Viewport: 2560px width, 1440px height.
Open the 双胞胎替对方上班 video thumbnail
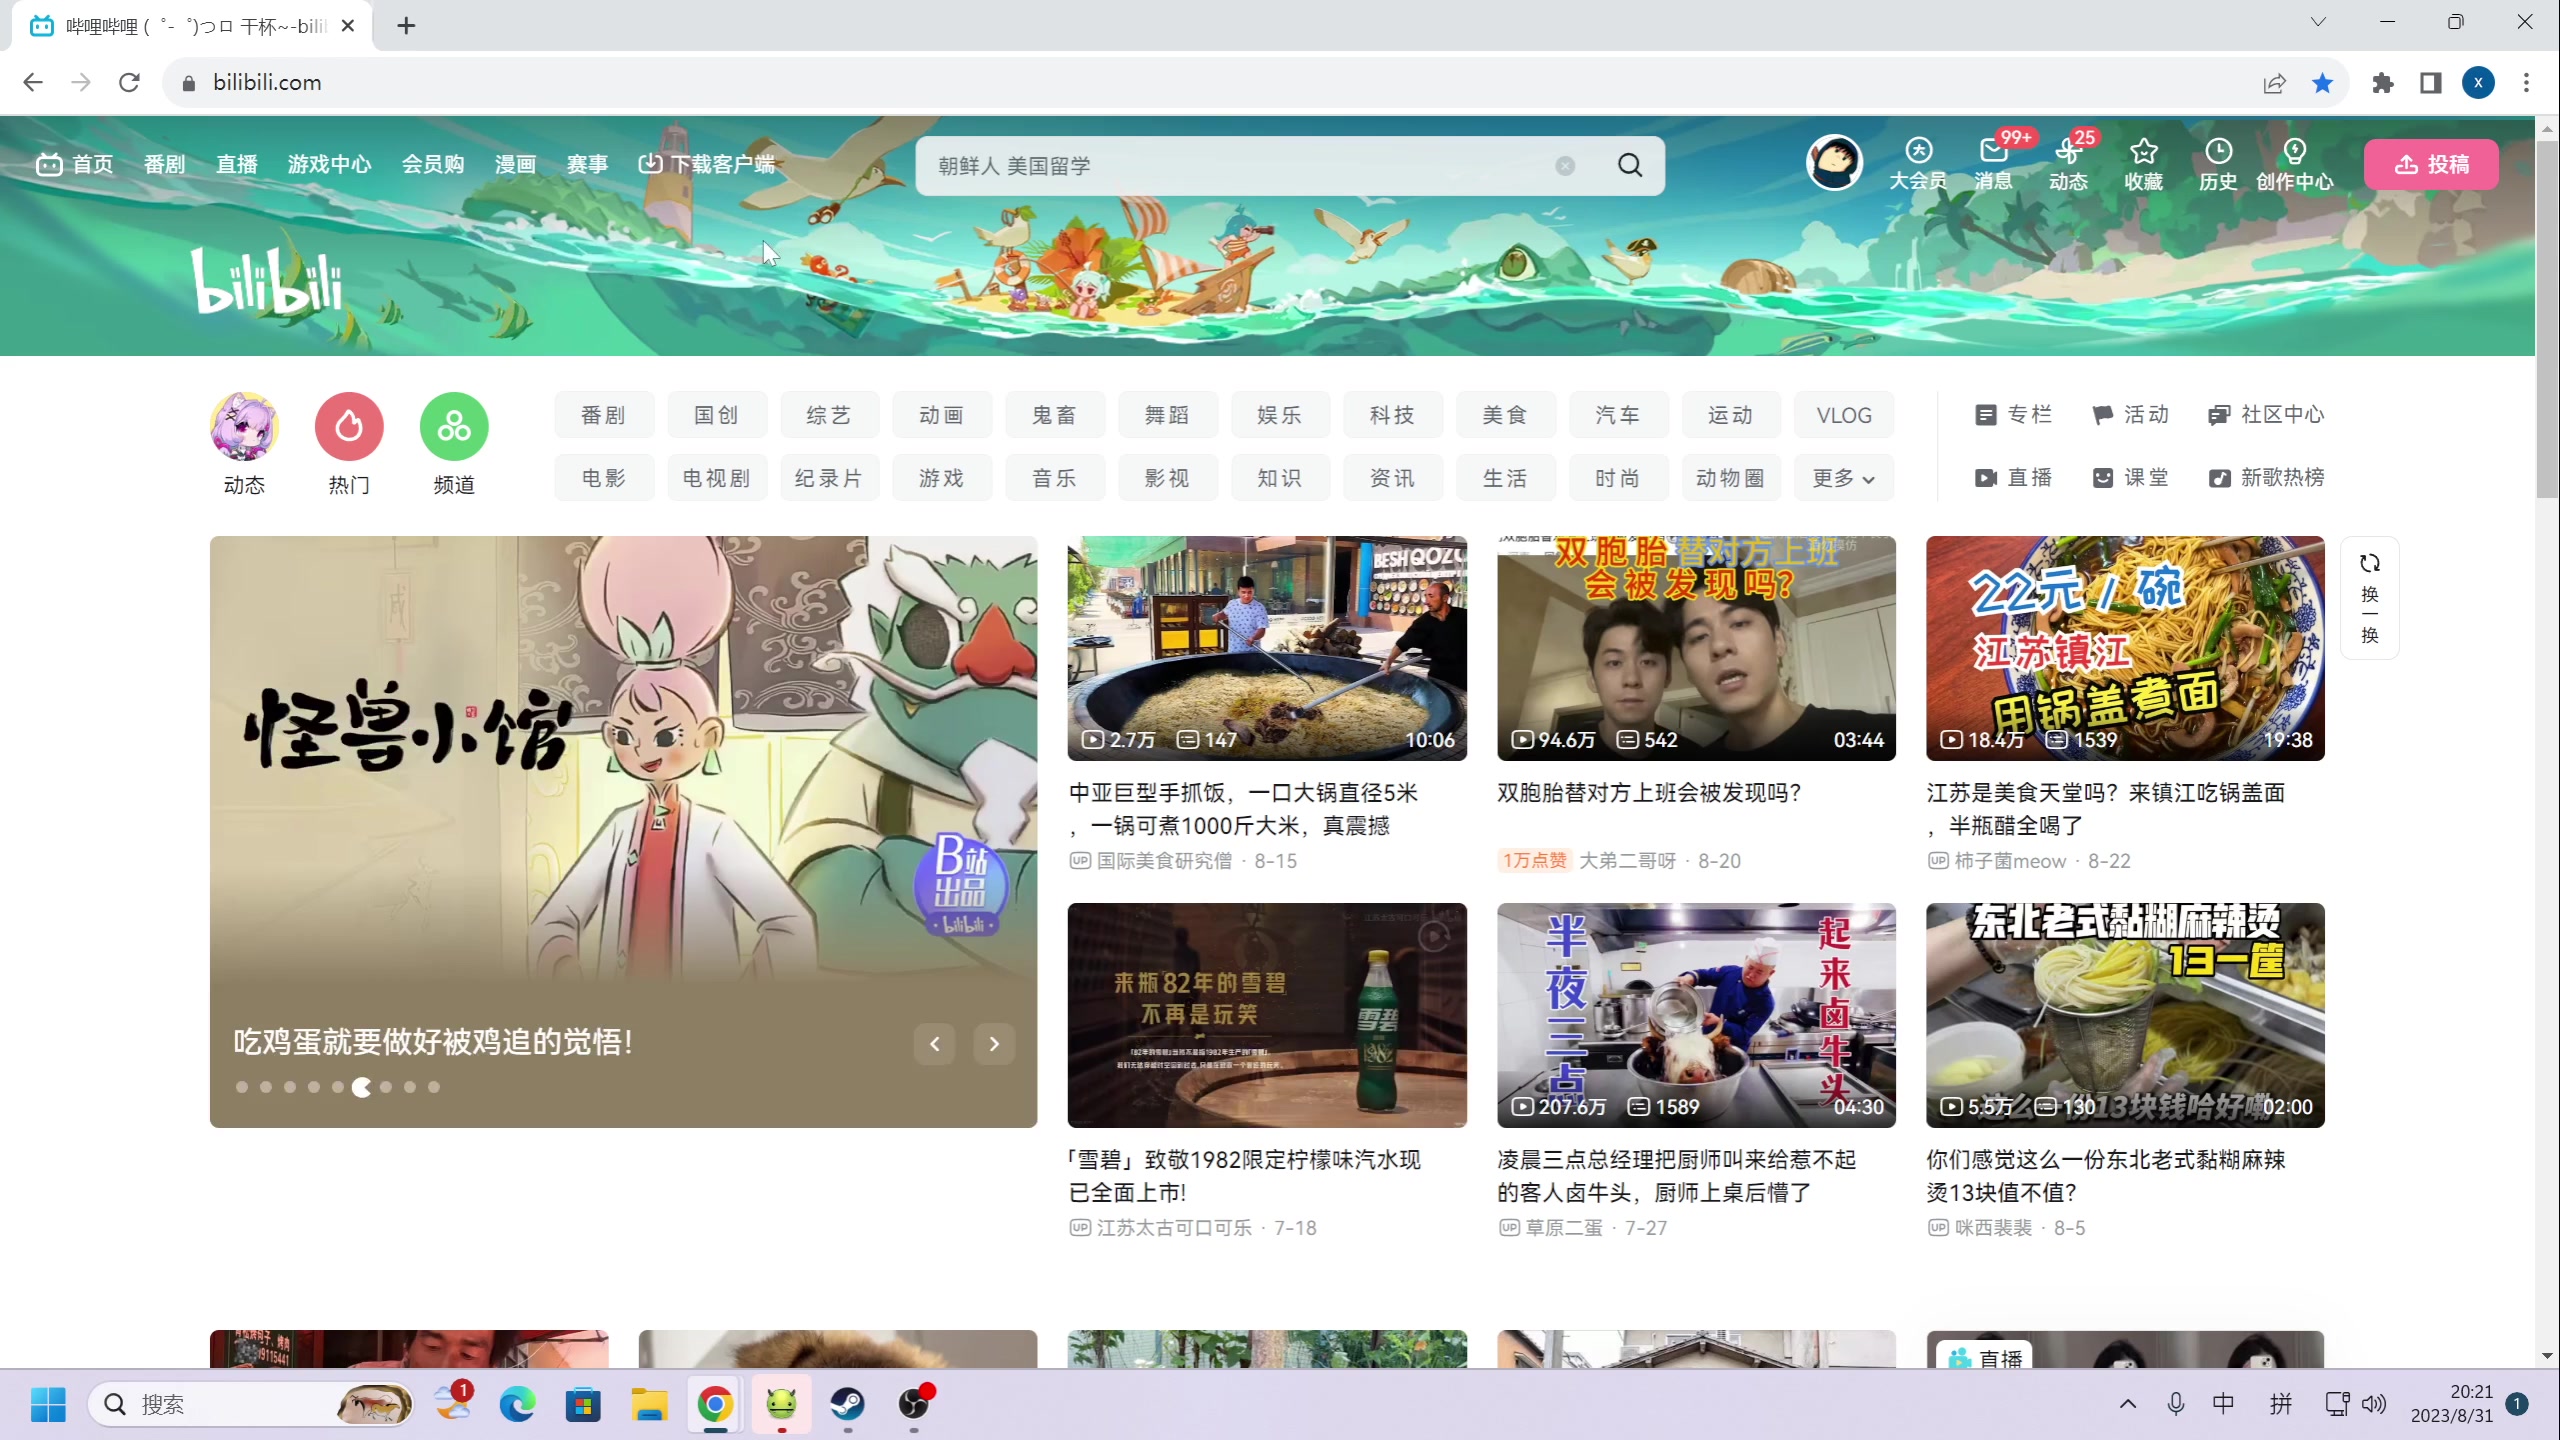pos(1696,648)
